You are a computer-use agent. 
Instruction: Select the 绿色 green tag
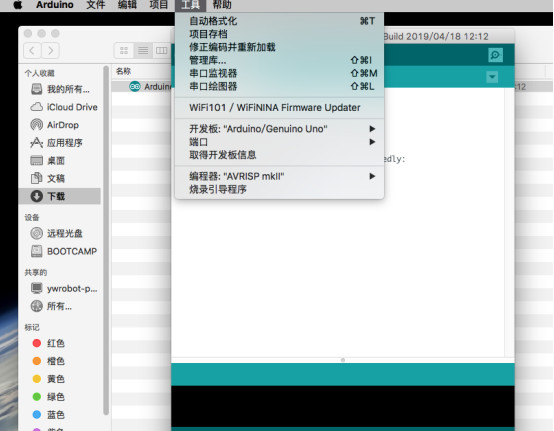[48, 397]
